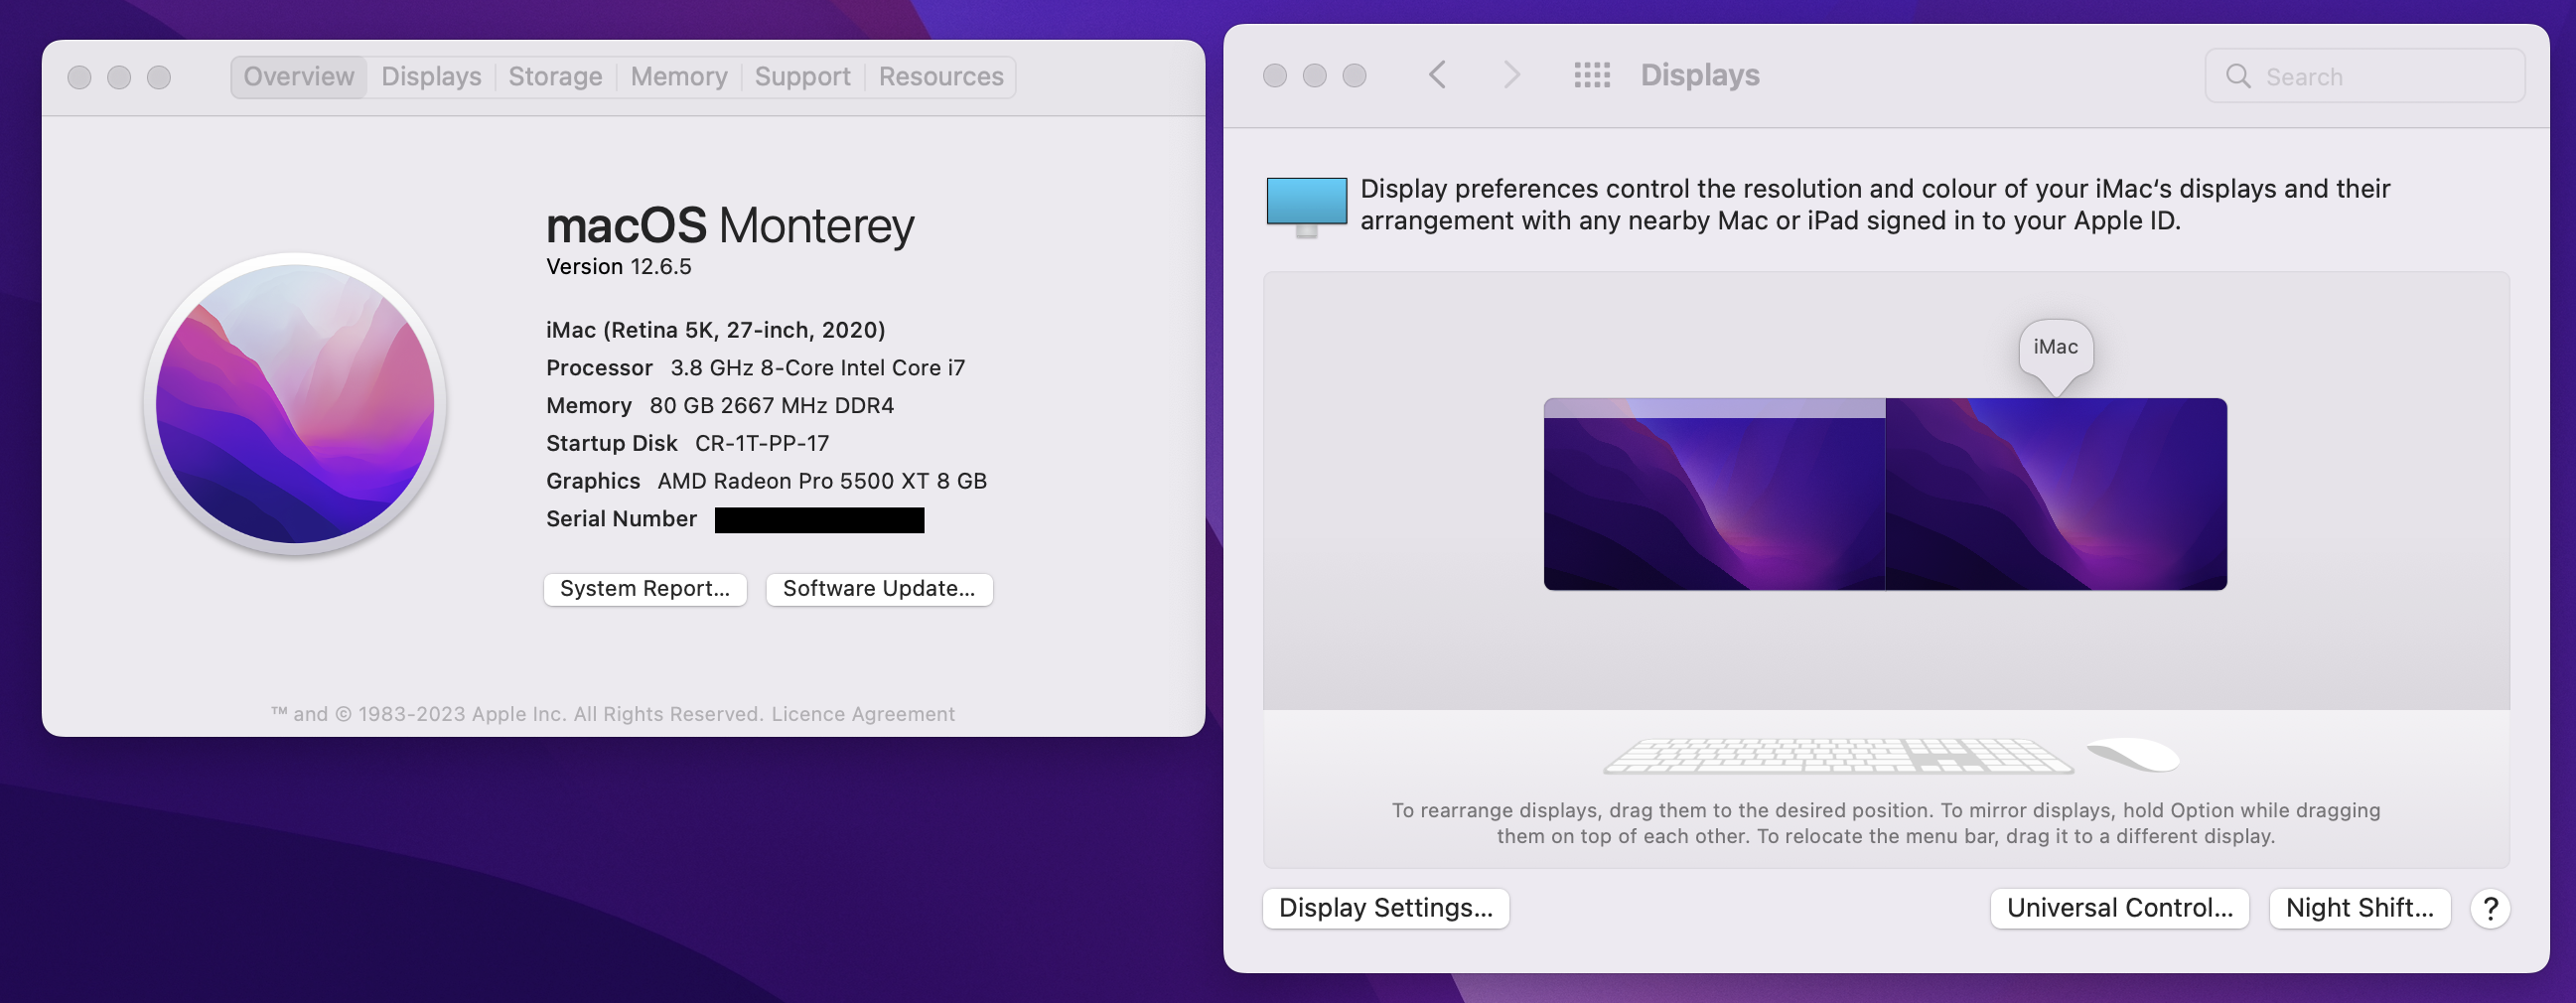Image resolution: width=2576 pixels, height=1003 pixels.
Task: Click the keyboard illustration in Displays
Action: tap(1838, 756)
